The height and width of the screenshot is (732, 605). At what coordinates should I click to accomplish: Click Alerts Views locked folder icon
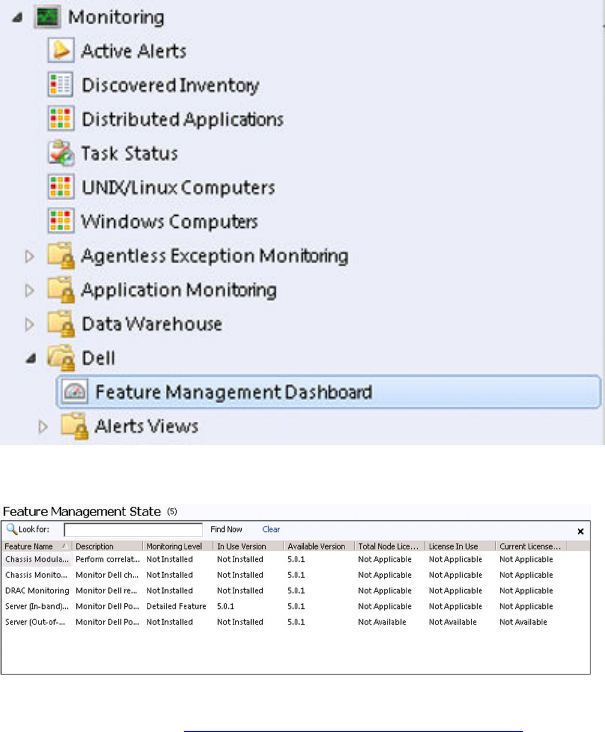(75, 426)
